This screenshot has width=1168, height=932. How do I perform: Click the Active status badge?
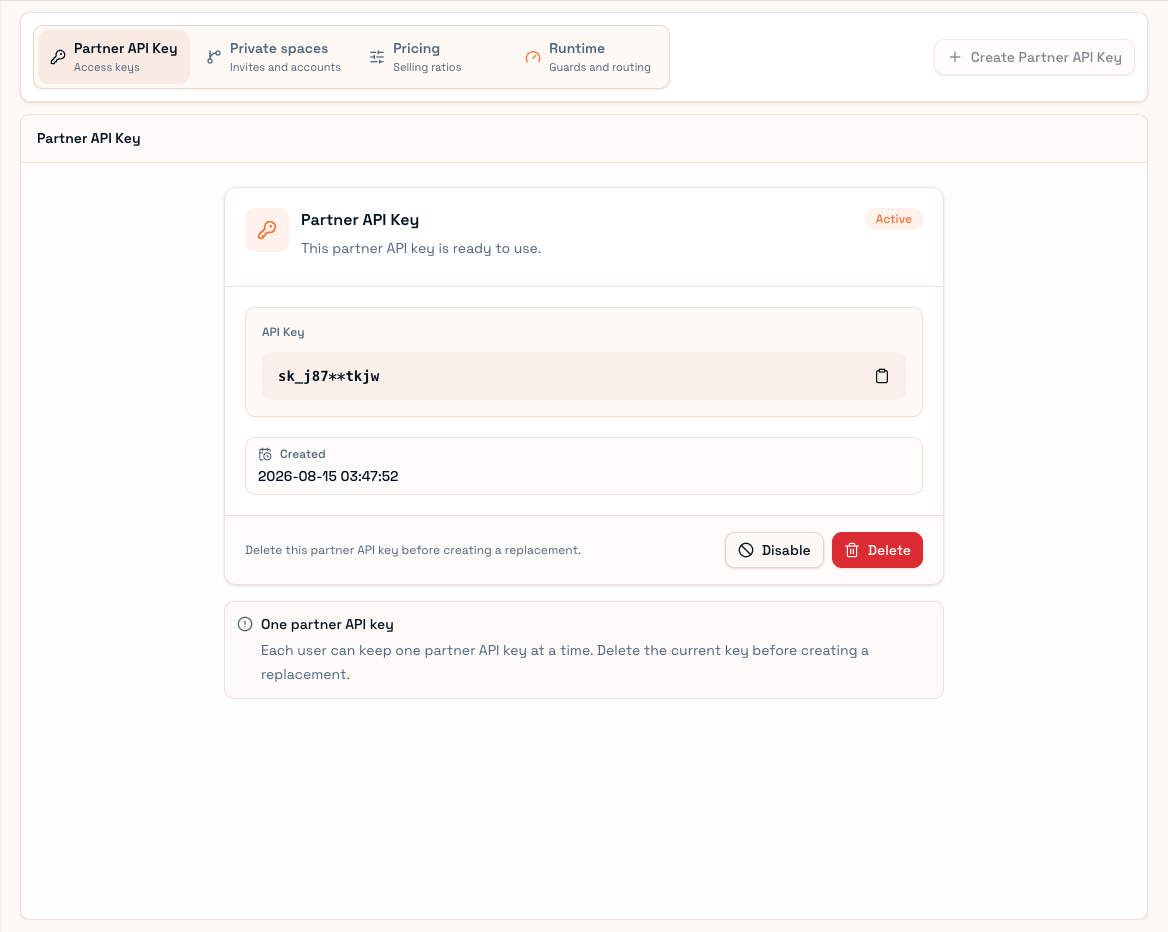893,219
